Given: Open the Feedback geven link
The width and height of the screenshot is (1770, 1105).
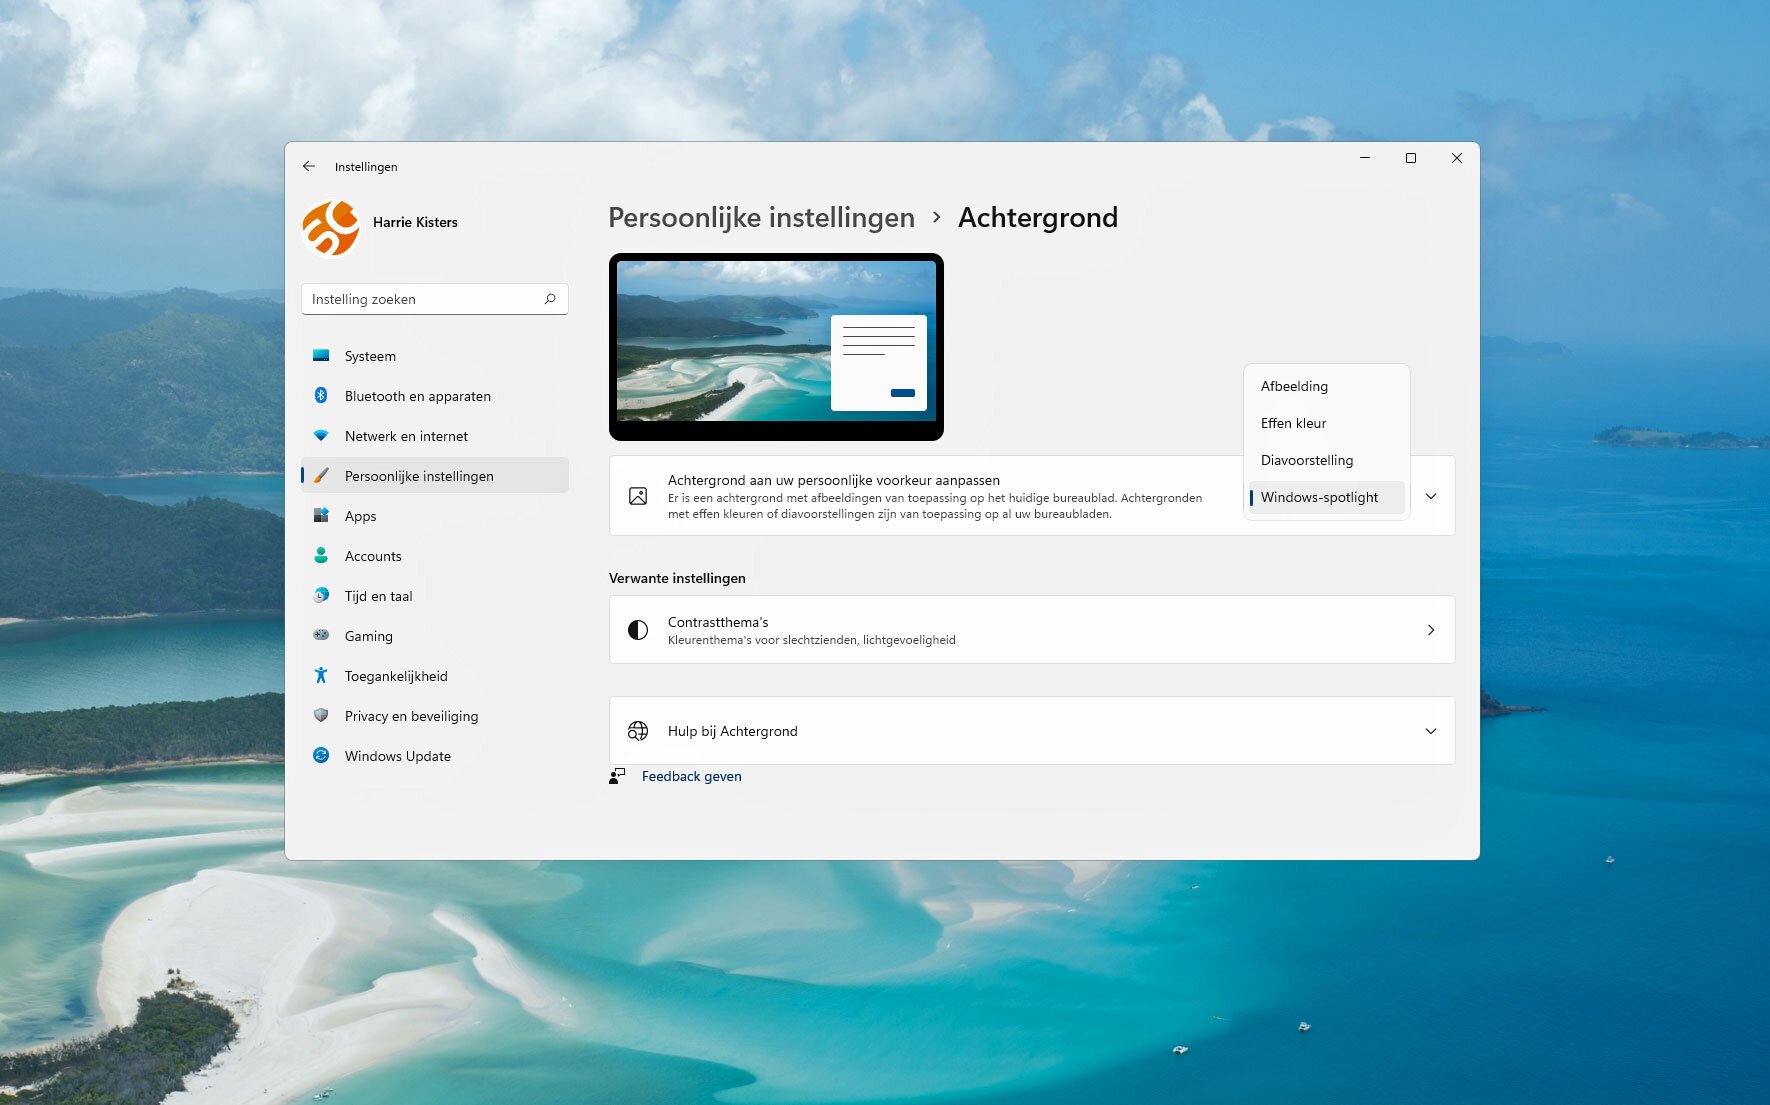Looking at the screenshot, I should (691, 776).
